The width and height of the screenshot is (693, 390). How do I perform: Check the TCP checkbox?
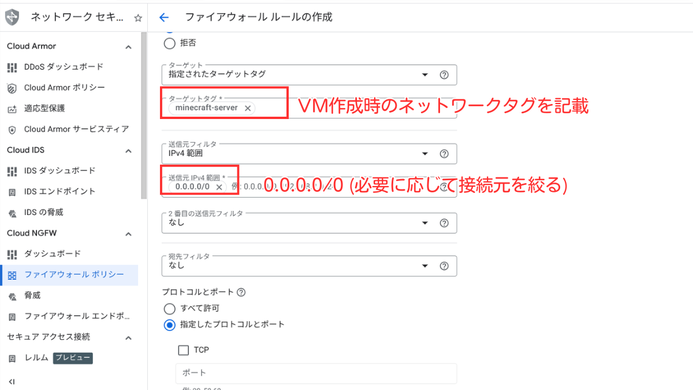click(183, 350)
